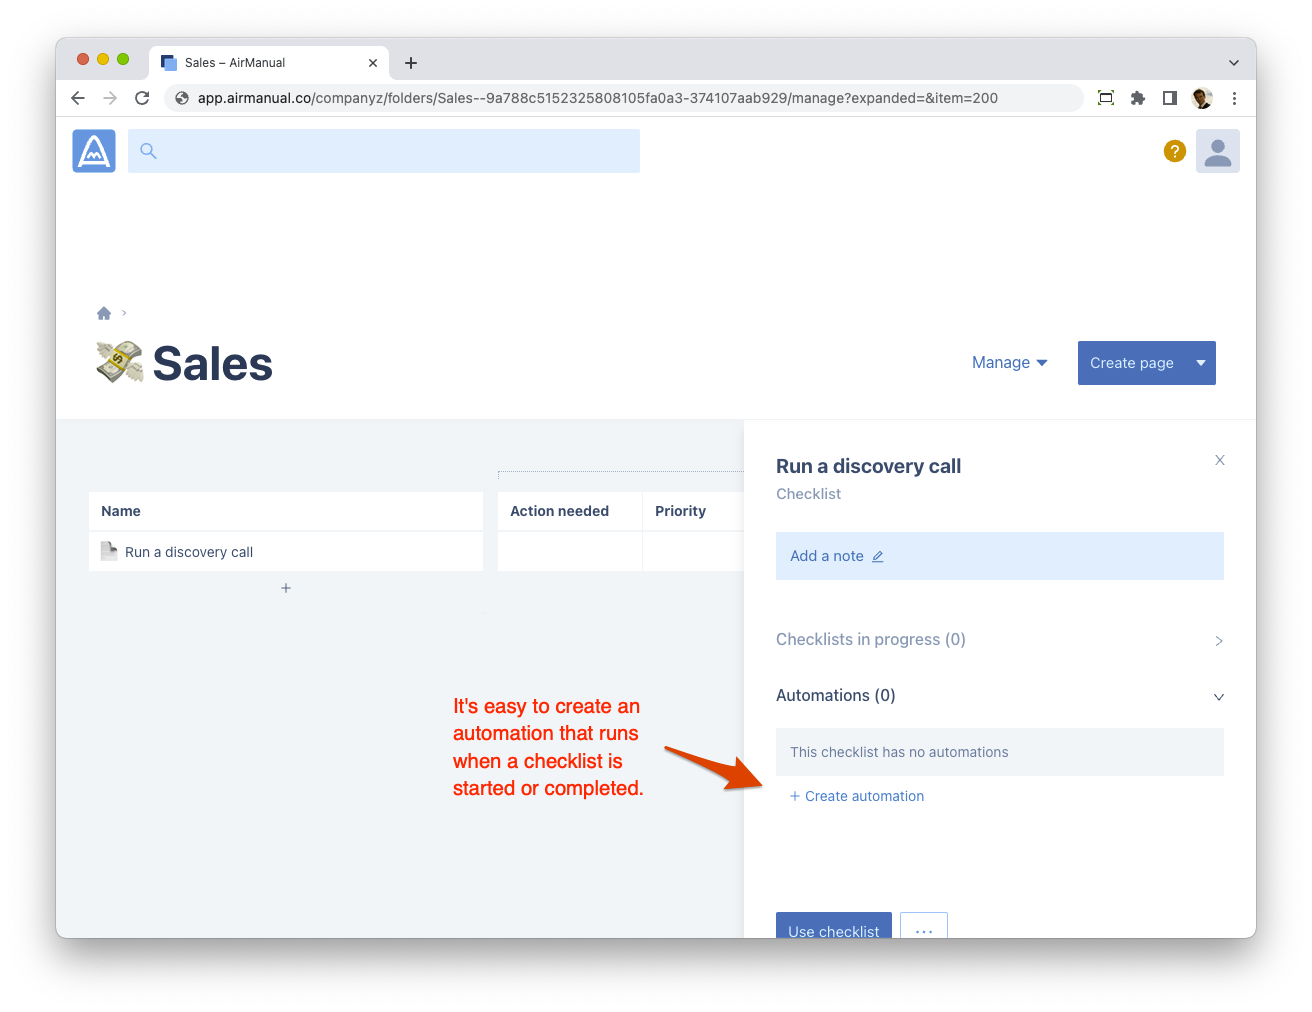Viewport: 1312px width, 1012px height.
Task: Click Create automation link
Action: (857, 796)
